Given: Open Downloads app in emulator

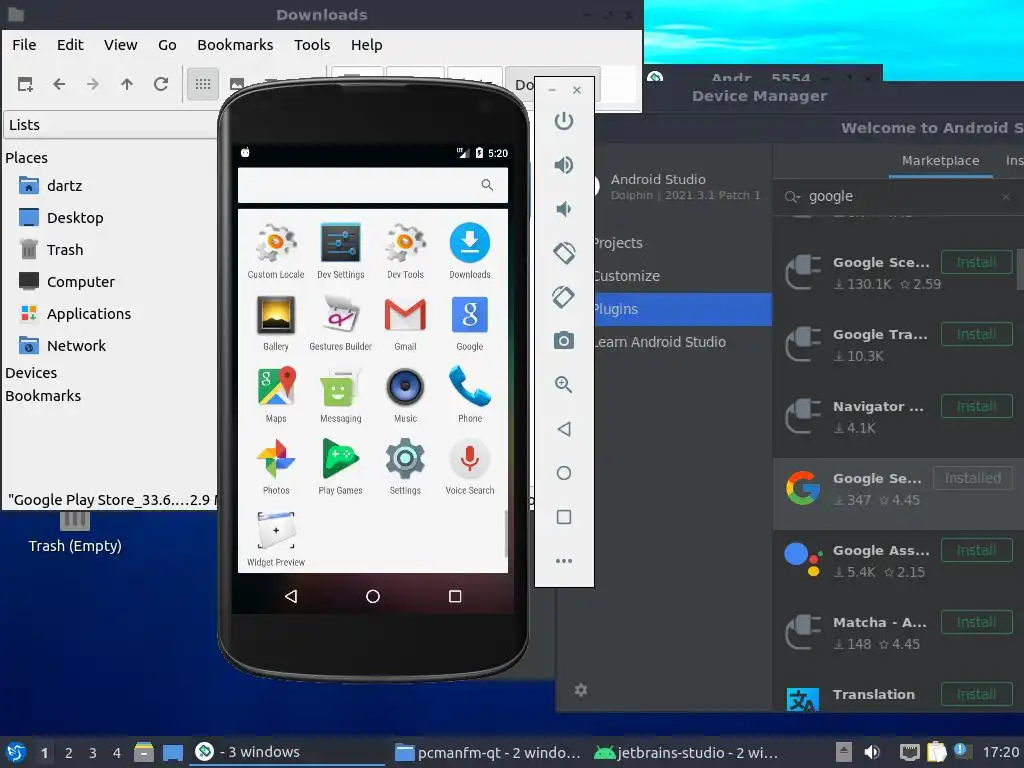Looking at the screenshot, I should click(470, 251).
